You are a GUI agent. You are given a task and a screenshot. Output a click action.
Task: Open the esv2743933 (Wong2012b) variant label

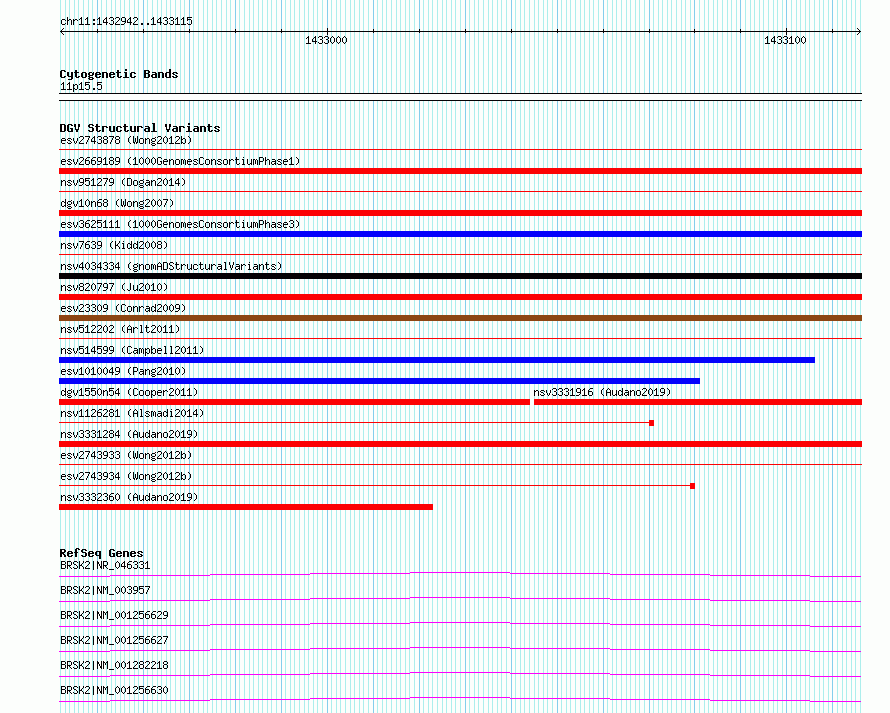pyautogui.click(x=126, y=455)
